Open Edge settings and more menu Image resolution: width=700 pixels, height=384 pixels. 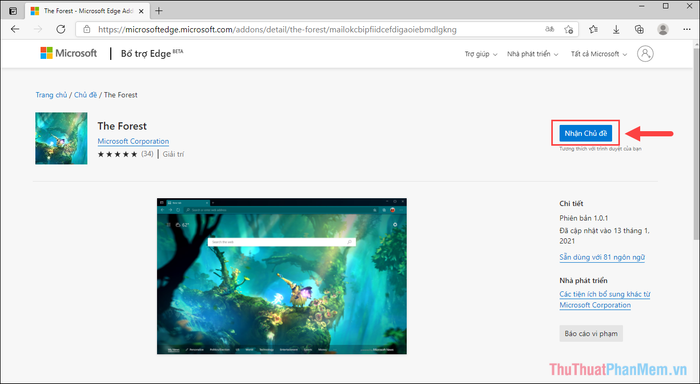point(687,29)
